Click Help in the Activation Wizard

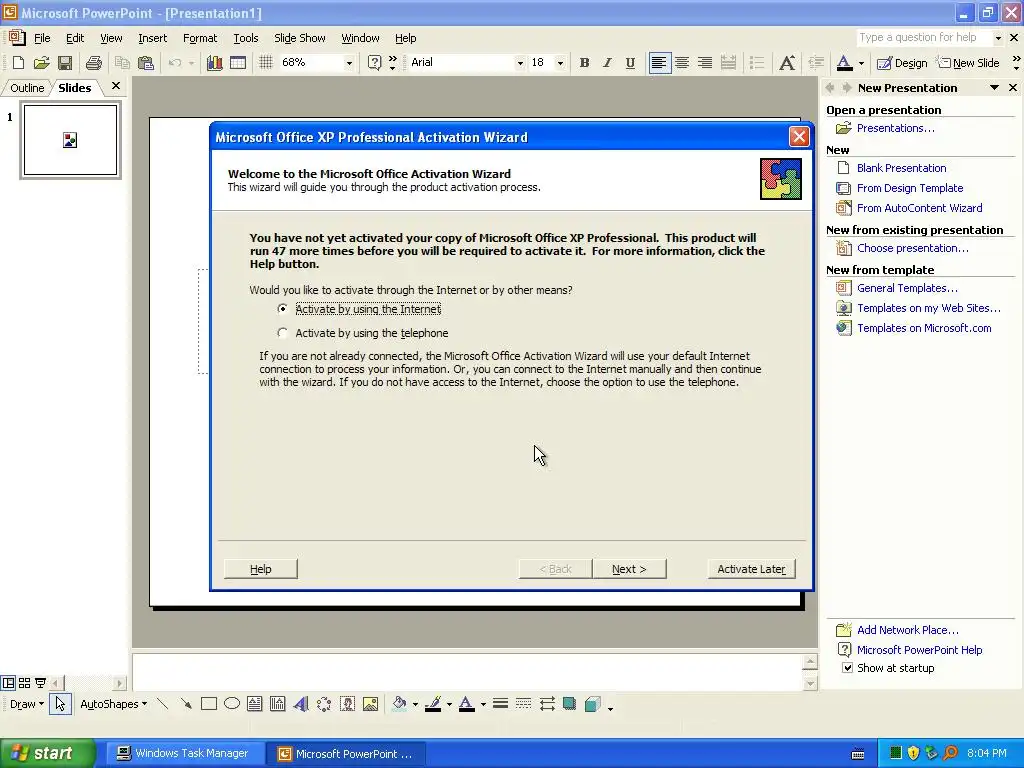click(x=261, y=569)
